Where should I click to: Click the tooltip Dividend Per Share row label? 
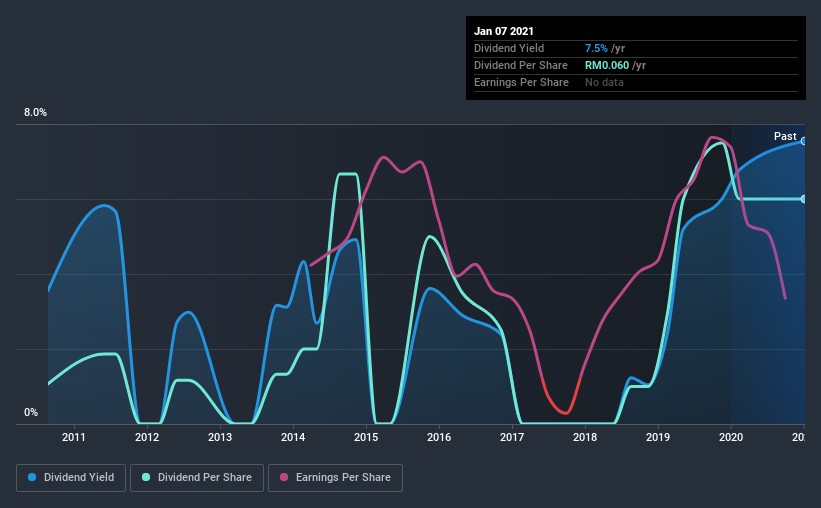click(x=520, y=65)
